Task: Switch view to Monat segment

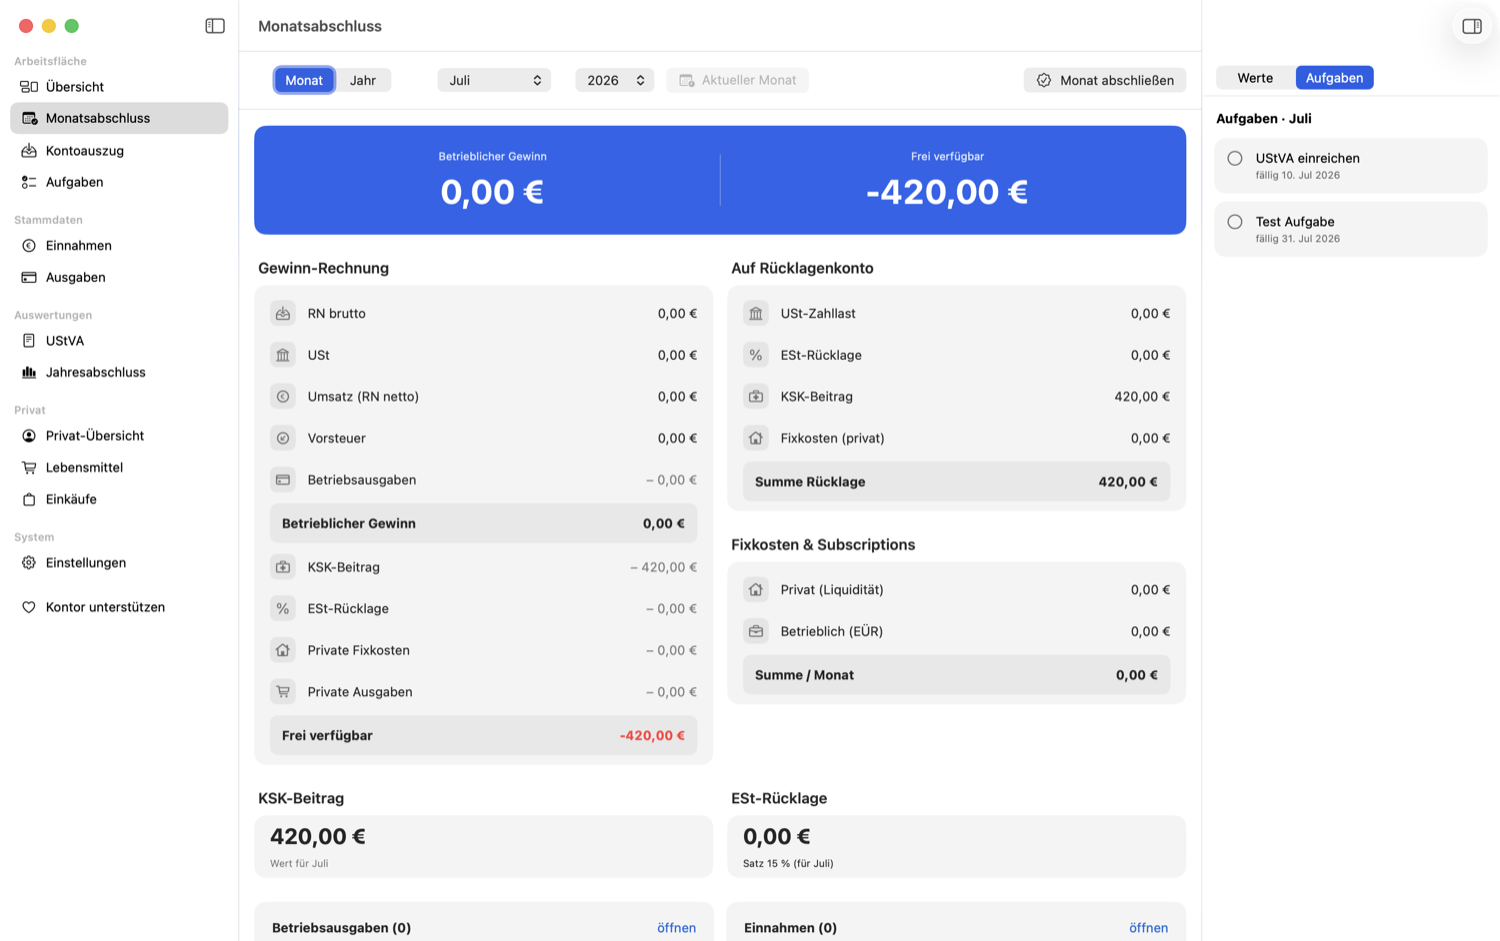Action: coord(304,80)
